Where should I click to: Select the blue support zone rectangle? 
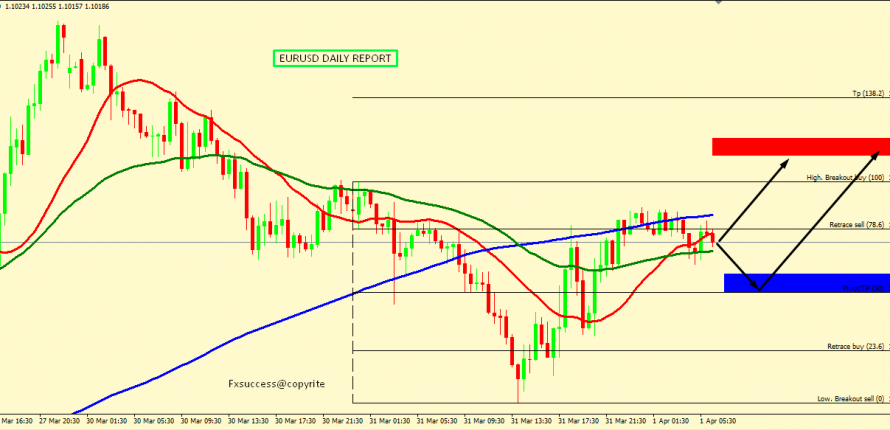click(x=805, y=283)
